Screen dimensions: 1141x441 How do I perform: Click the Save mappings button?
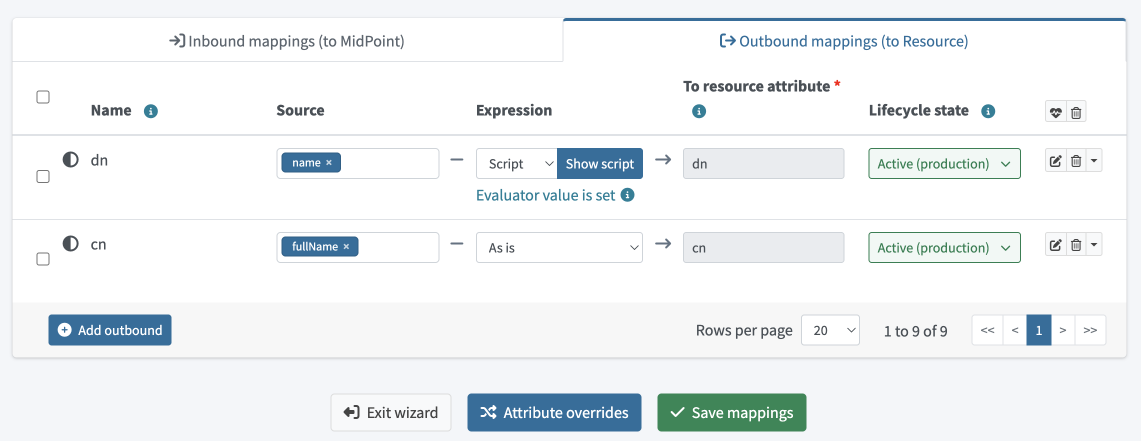click(x=731, y=412)
